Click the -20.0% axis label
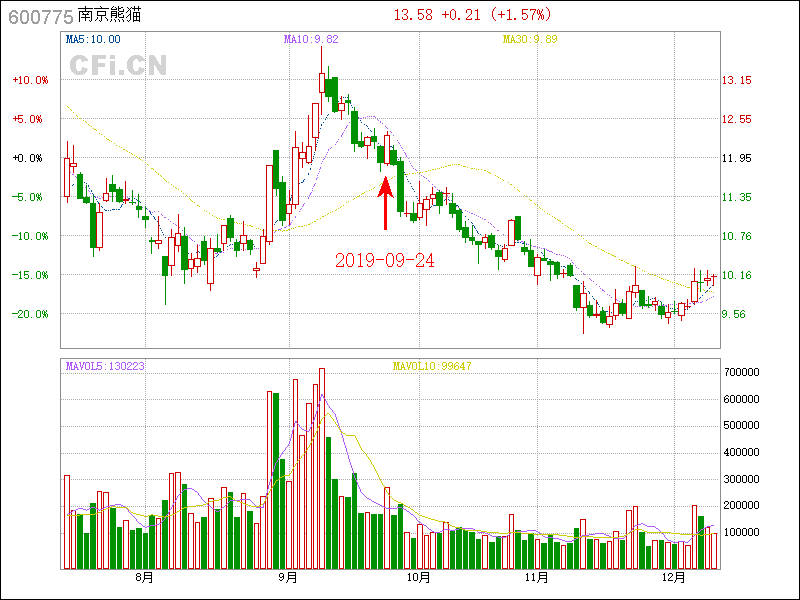 click(x=31, y=314)
